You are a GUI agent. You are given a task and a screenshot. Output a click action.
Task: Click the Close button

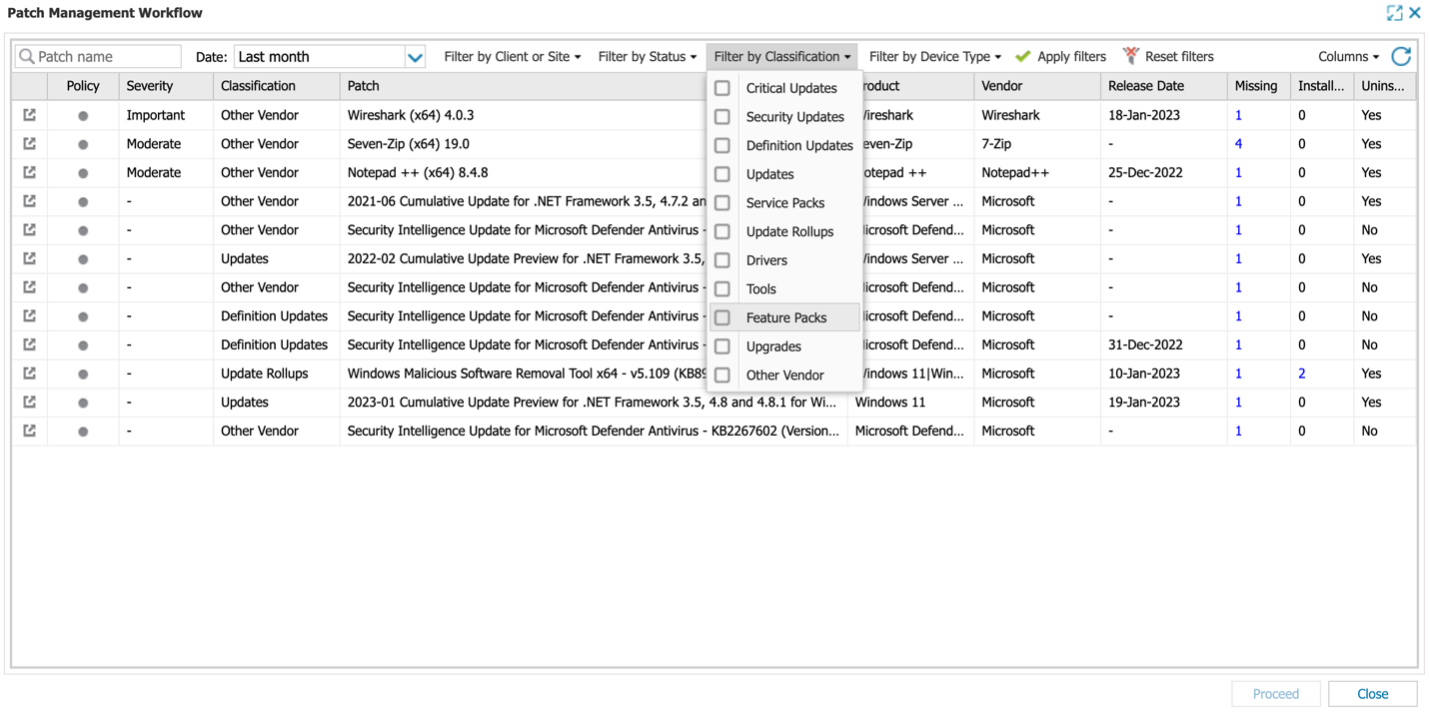1372,693
